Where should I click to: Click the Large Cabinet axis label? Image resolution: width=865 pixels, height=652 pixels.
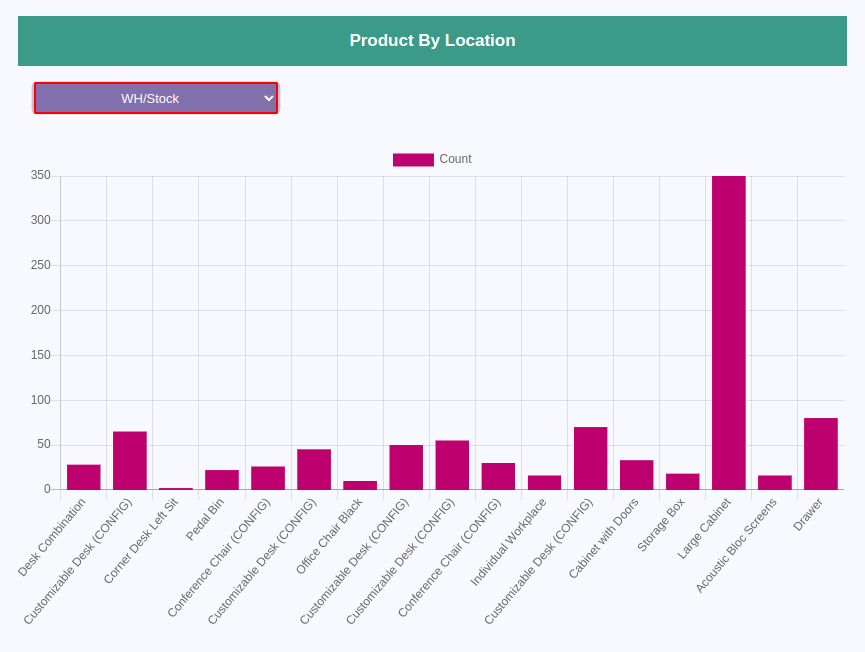pyautogui.click(x=703, y=528)
